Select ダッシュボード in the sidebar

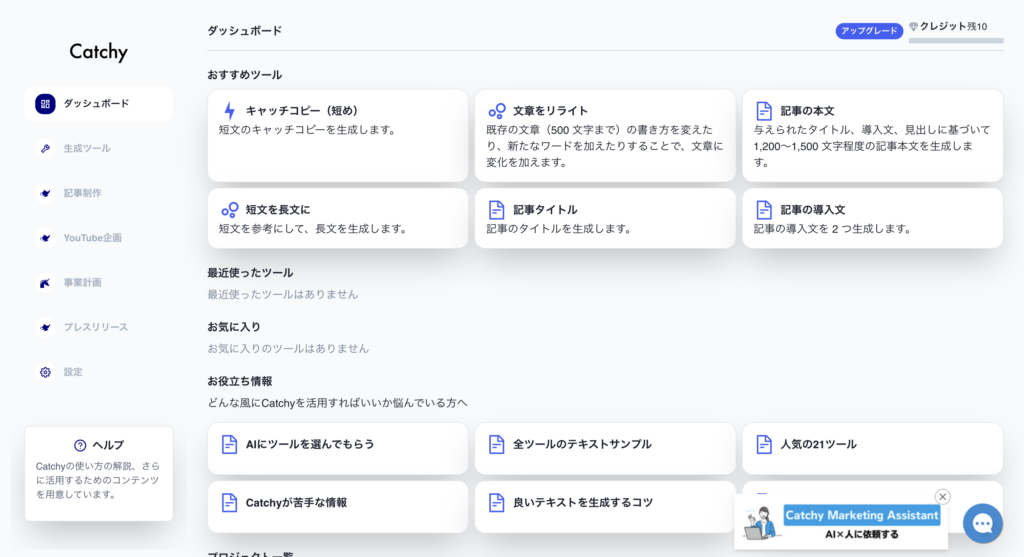pos(99,104)
